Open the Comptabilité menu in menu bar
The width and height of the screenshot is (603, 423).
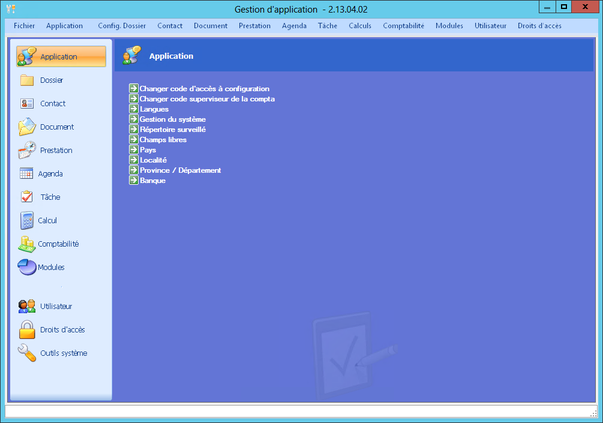pos(403,25)
